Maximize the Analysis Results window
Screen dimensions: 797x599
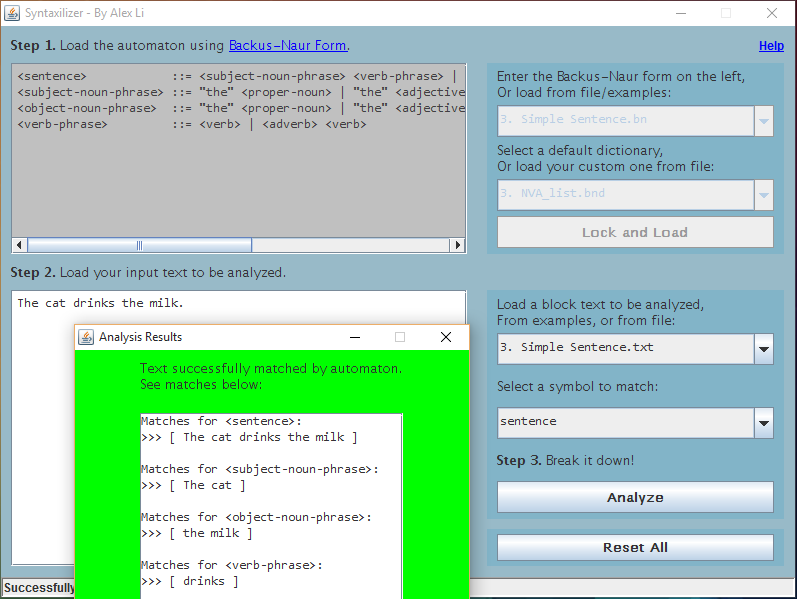click(400, 337)
